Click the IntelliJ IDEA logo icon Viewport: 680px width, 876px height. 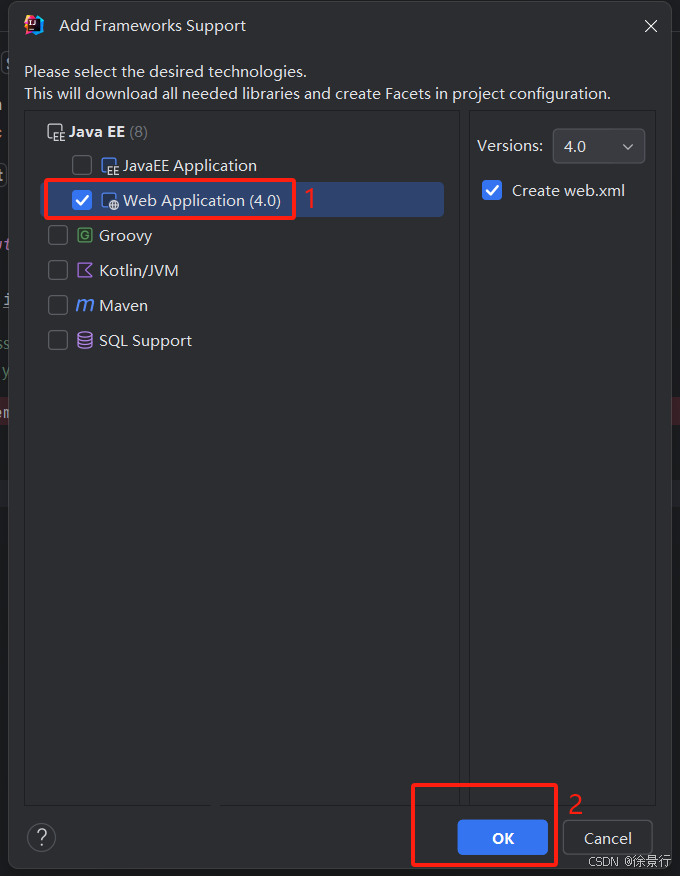pos(34,25)
